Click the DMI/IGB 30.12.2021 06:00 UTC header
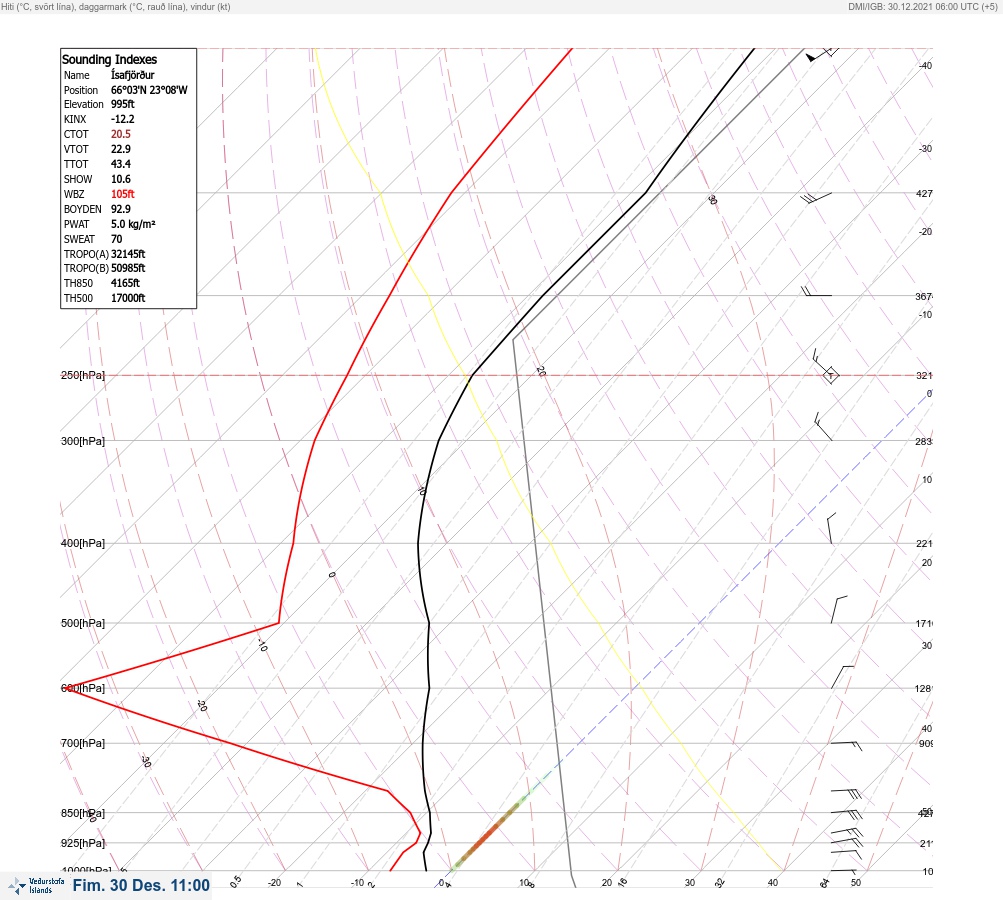The image size is (1003, 900). click(922, 6)
